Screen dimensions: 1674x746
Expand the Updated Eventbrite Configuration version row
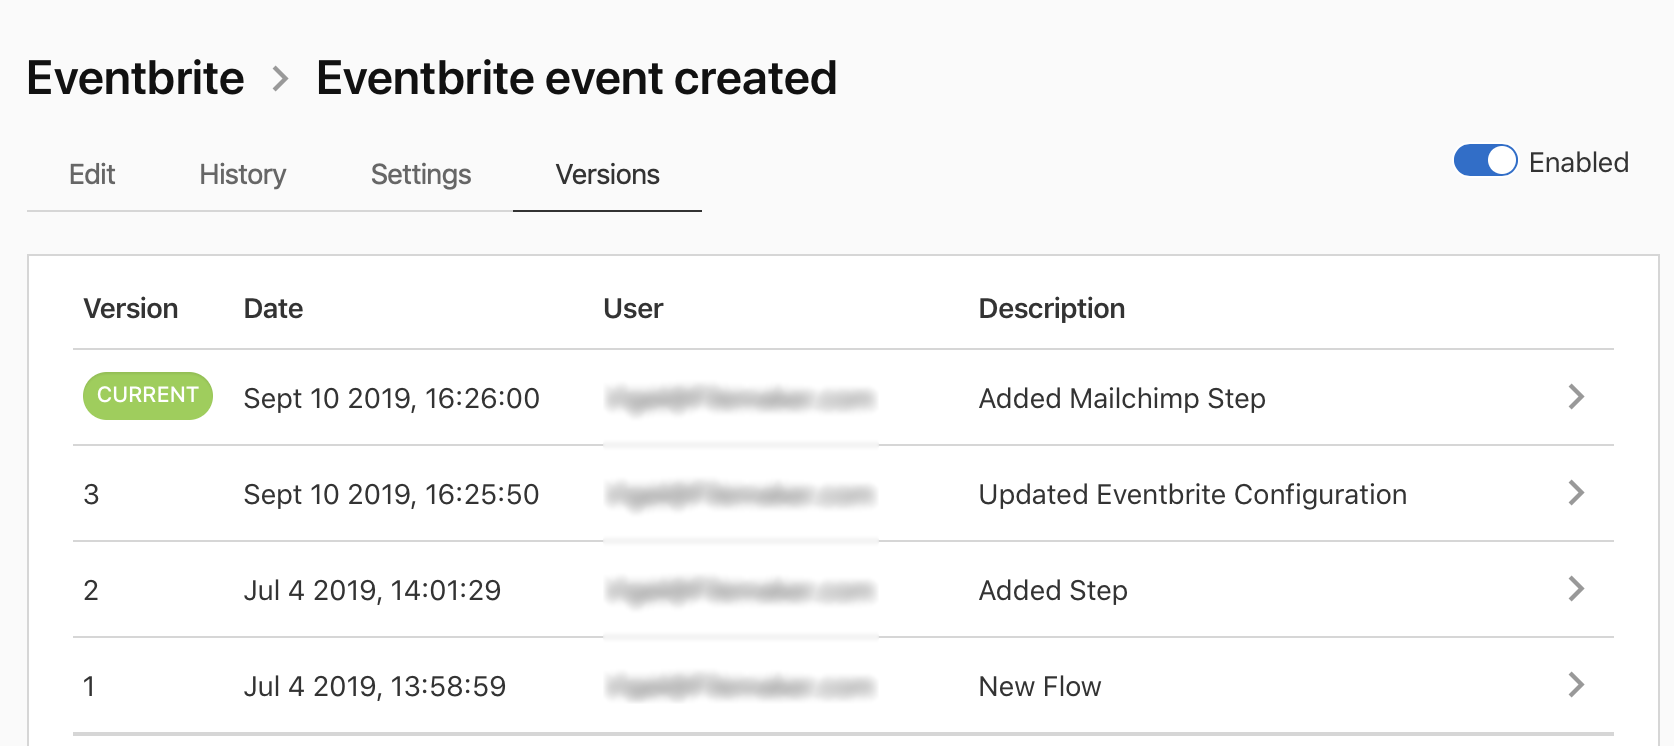[x=1576, y=493]
